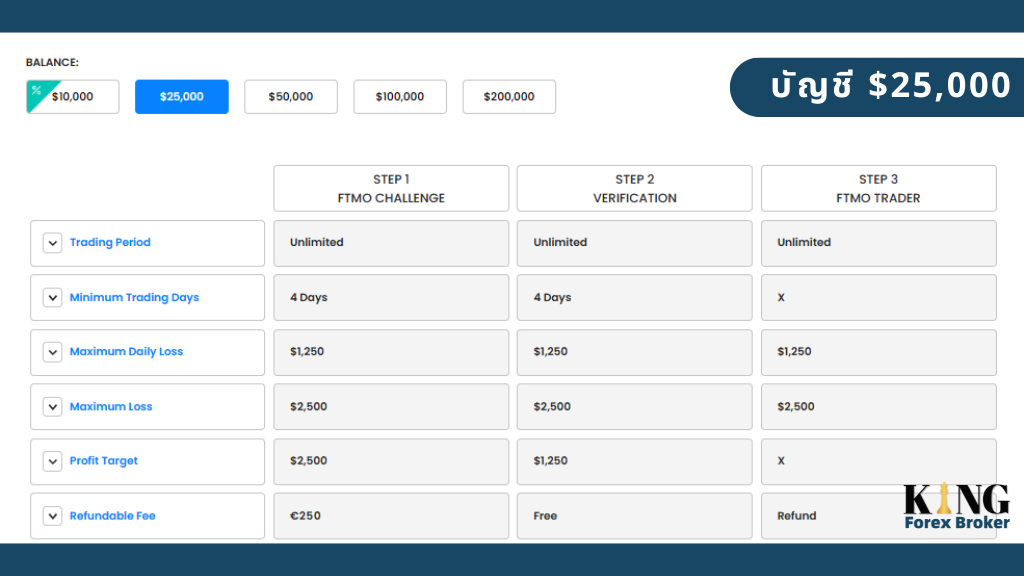Click the Step 1 Trading Period Unlimited cell
This screenshot has height=576, width=1024.
[391, 243]
